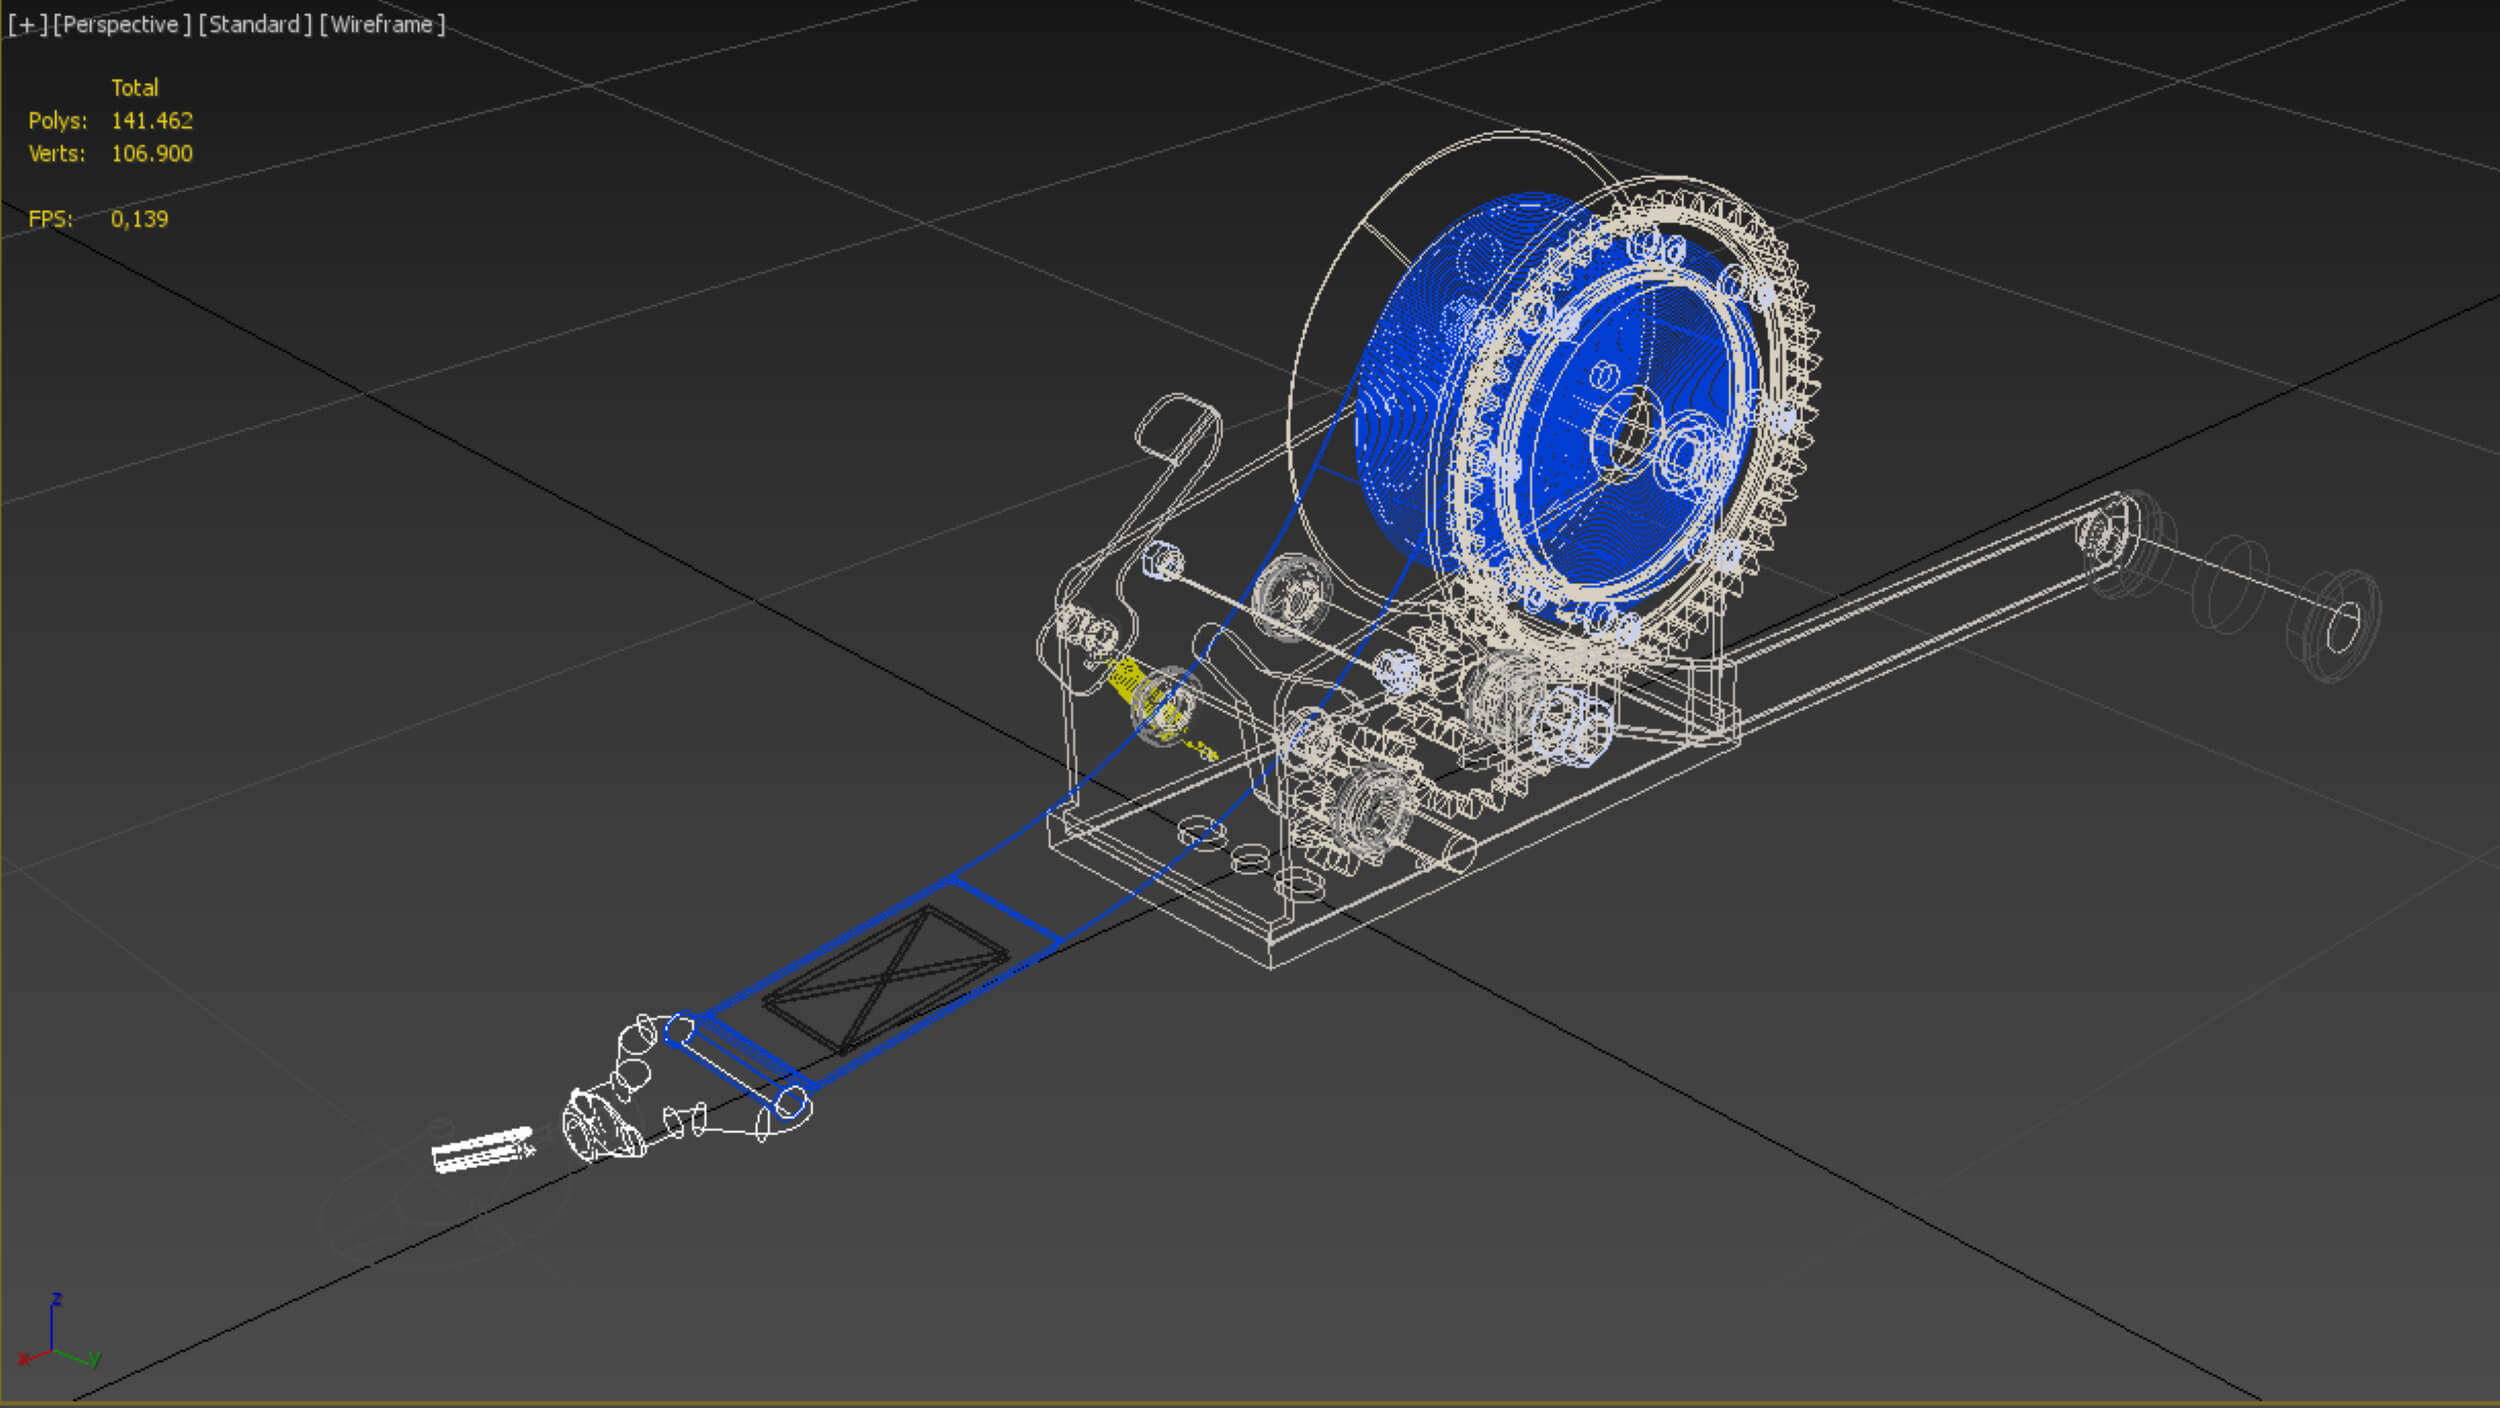This screenshot has height=1408, width=2500.
Task: Open the Wireframe display mode menu
Action: (x=381, y=25)
